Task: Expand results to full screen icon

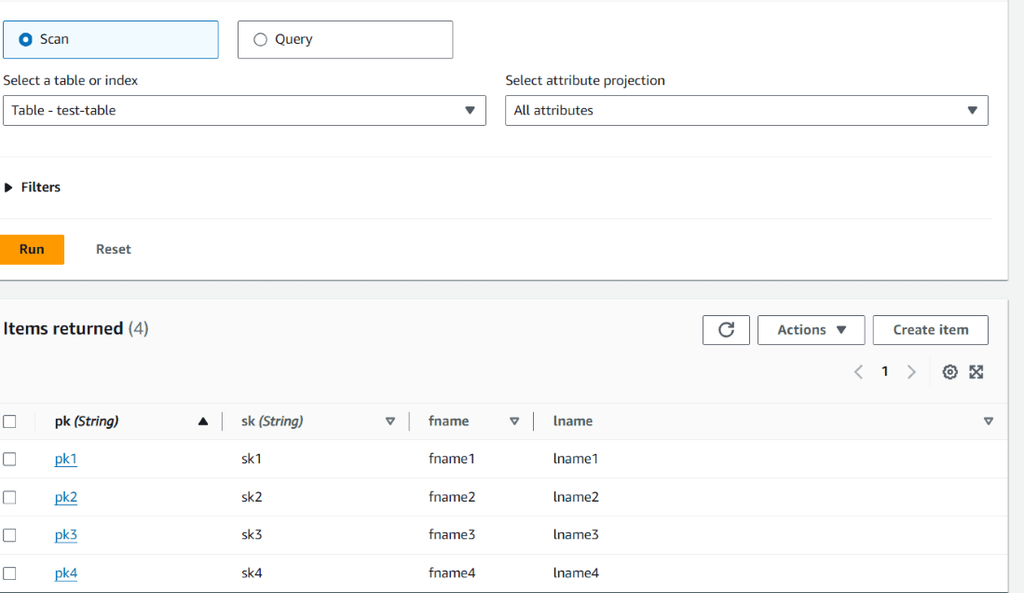Action: [977, 372]
